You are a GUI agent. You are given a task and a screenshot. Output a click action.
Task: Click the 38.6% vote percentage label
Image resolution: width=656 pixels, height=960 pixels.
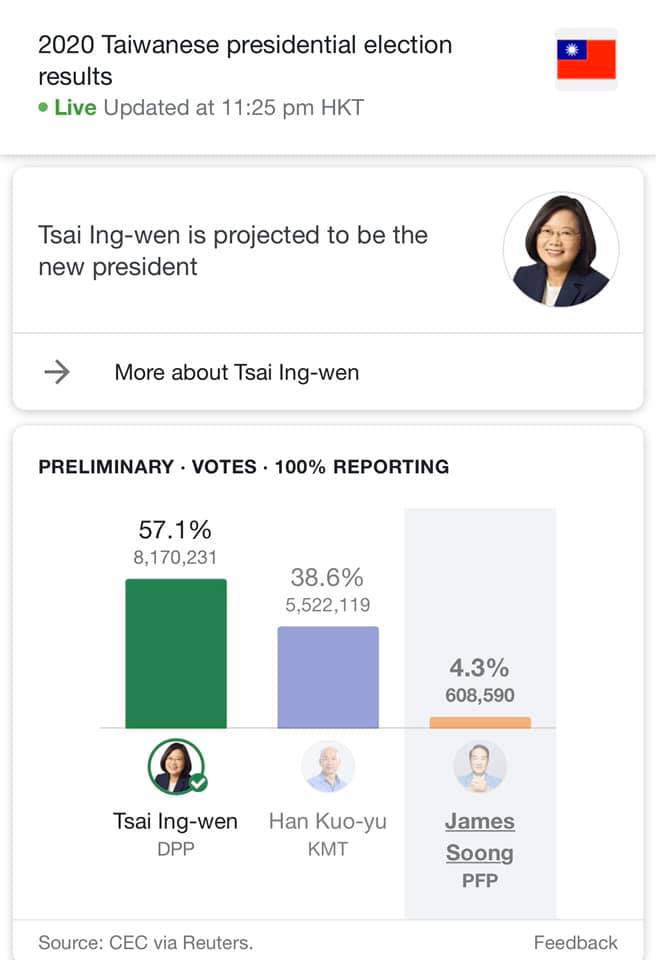pyautogui.click(x=327, y=577)
